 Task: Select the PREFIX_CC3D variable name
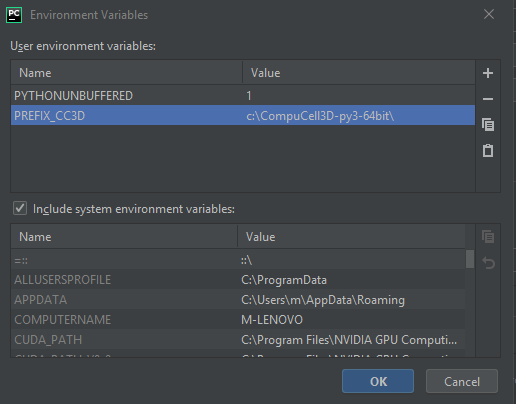[50, 116]
